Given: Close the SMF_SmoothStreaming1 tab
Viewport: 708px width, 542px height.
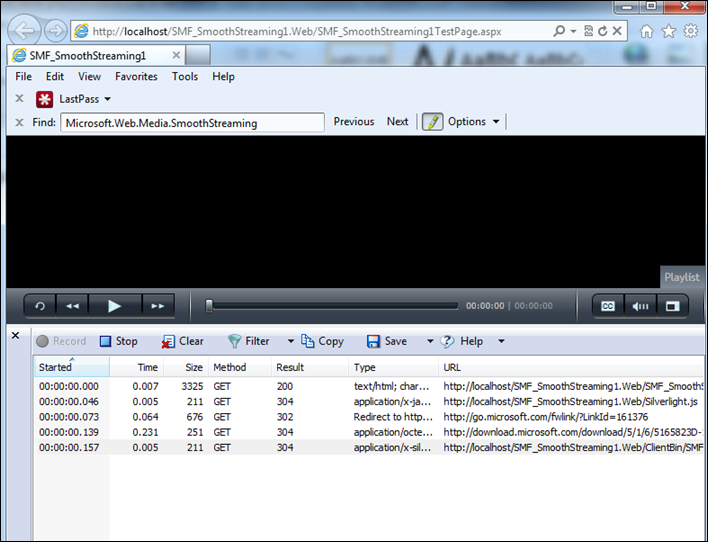Looking at the screenshot, I should [176, 55].
